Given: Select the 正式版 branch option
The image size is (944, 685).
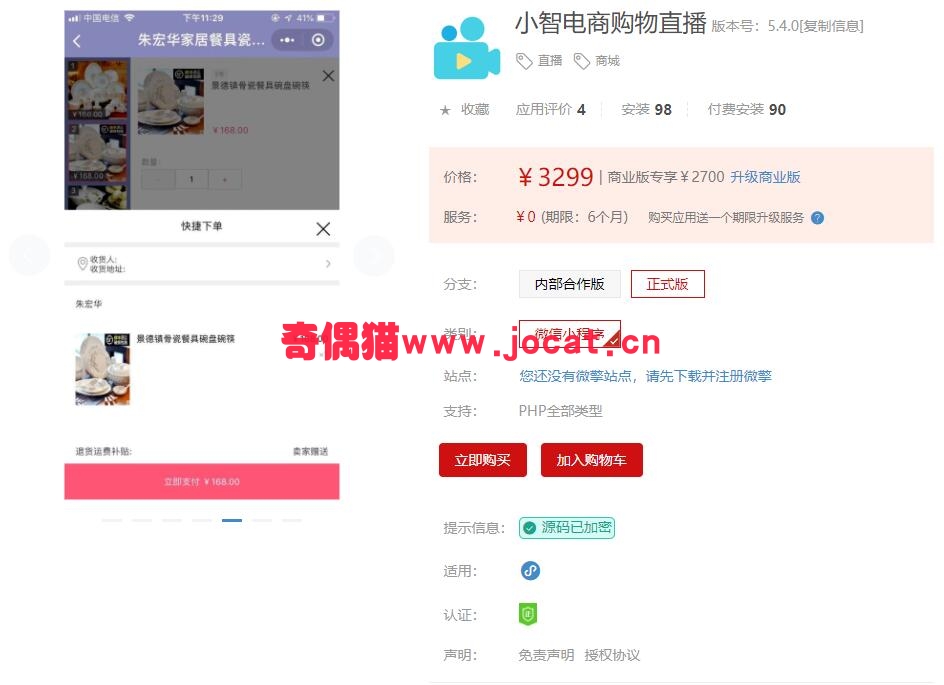Looking at the screenshot, I should click(667, 284).
